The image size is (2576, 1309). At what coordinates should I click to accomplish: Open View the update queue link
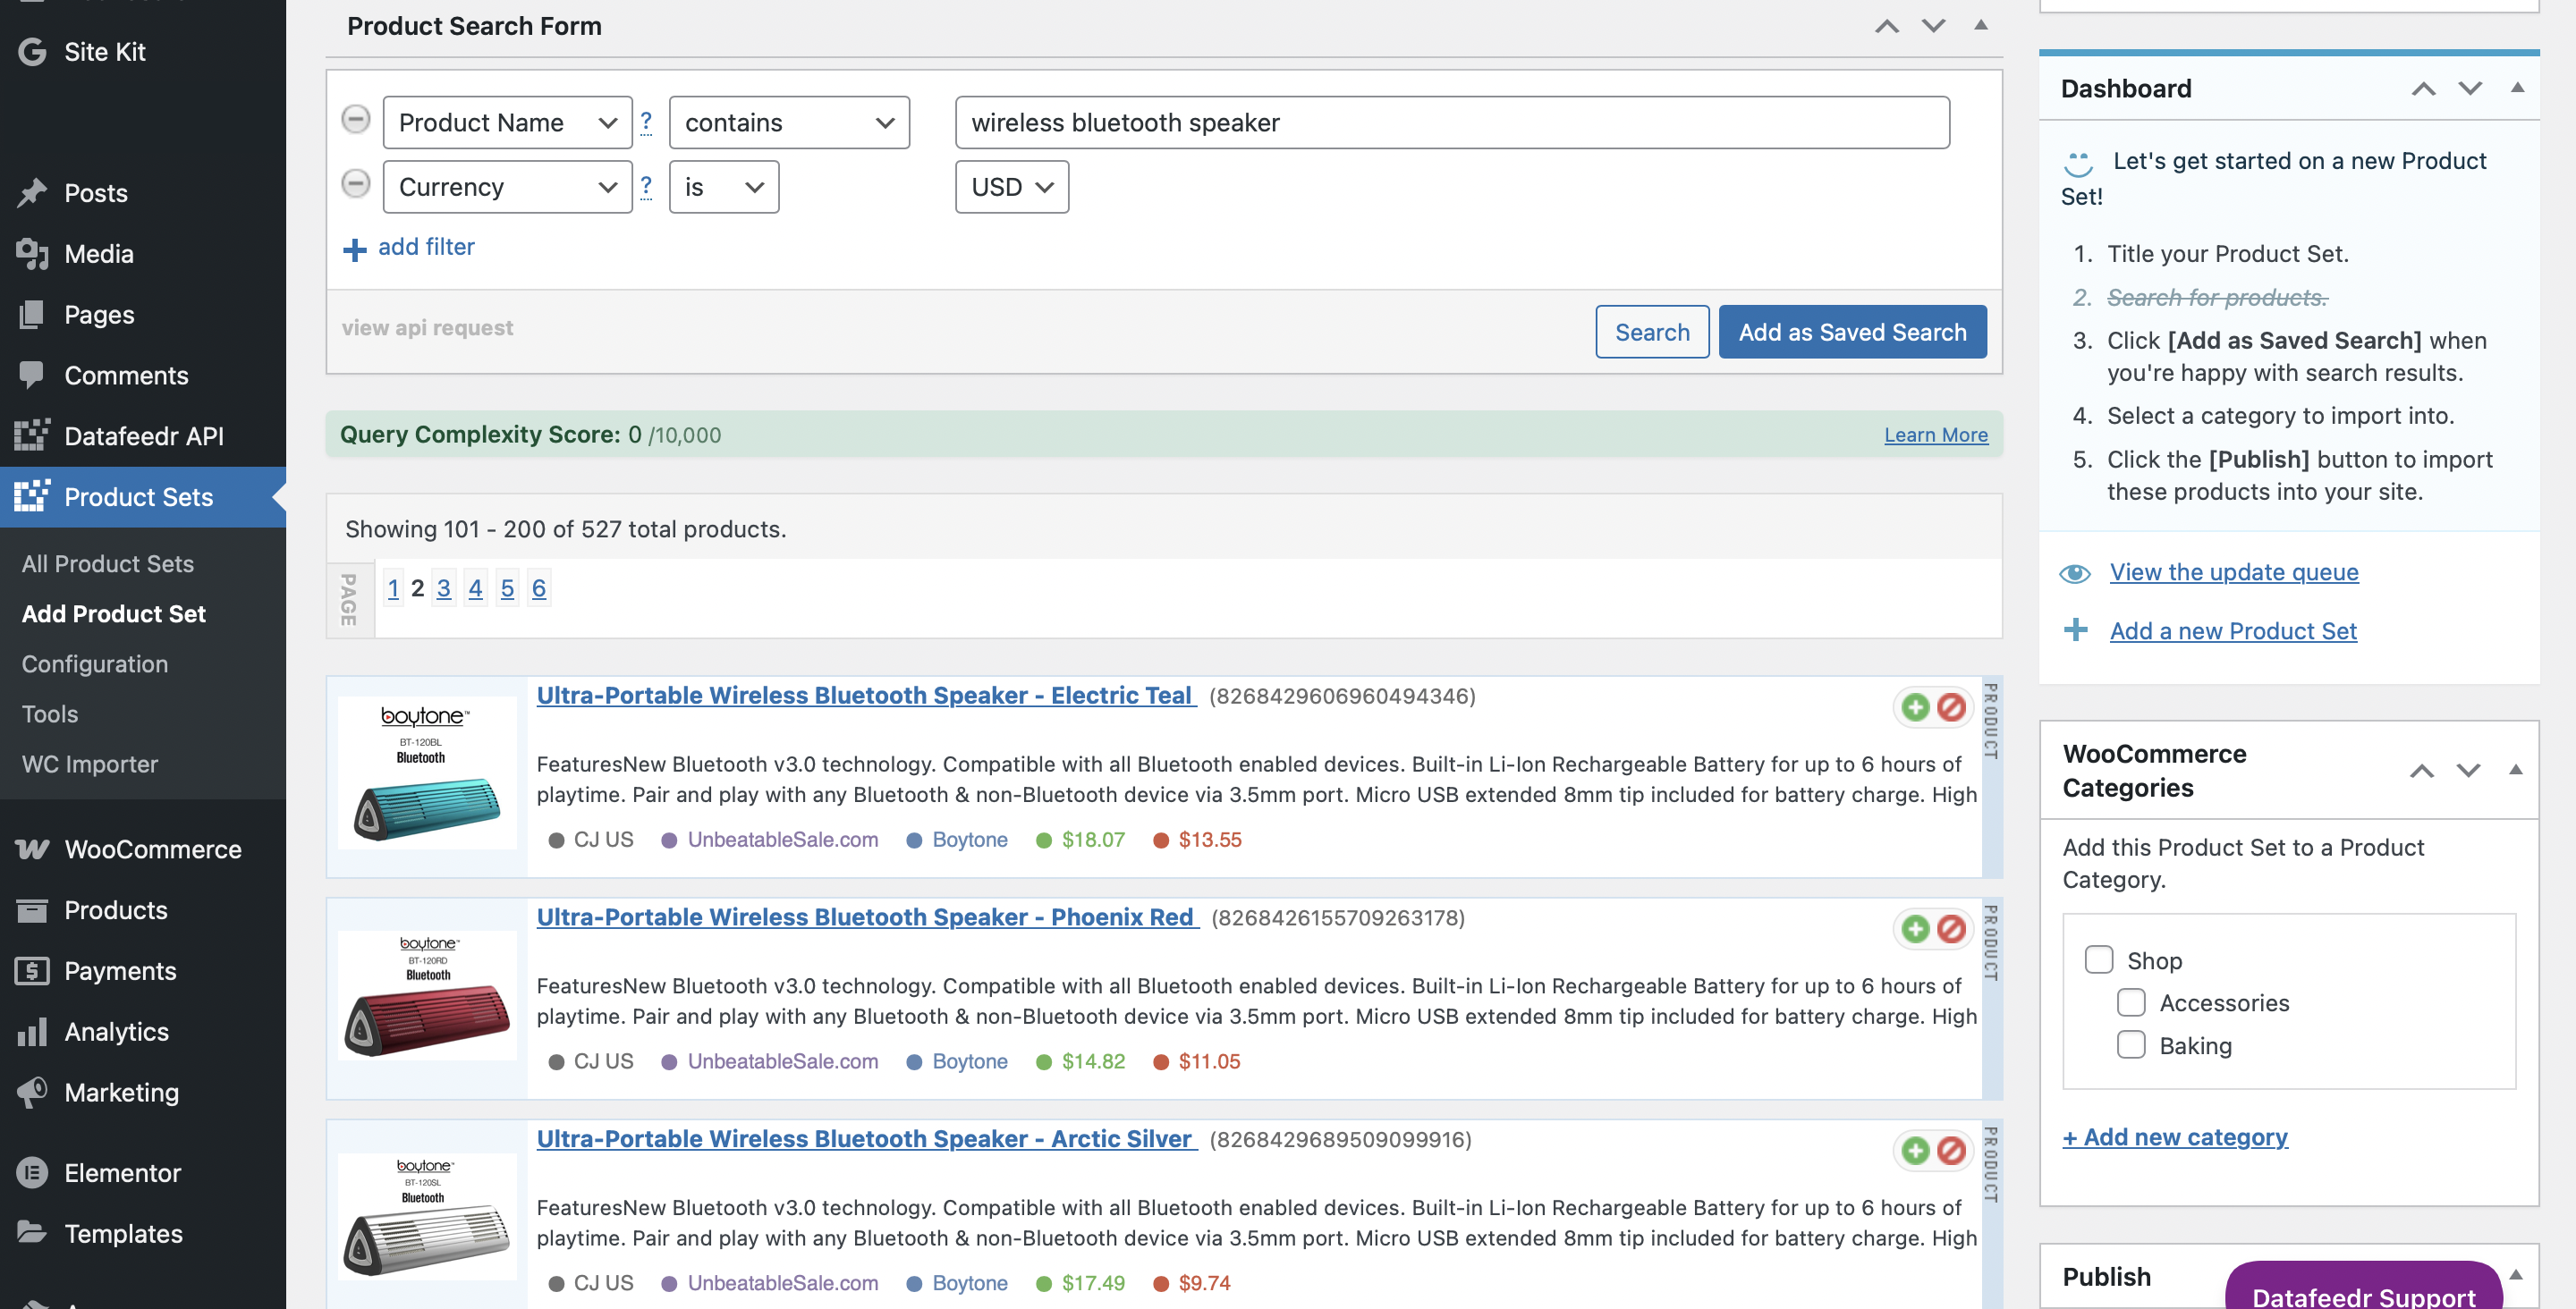(x=2234, y=572)
